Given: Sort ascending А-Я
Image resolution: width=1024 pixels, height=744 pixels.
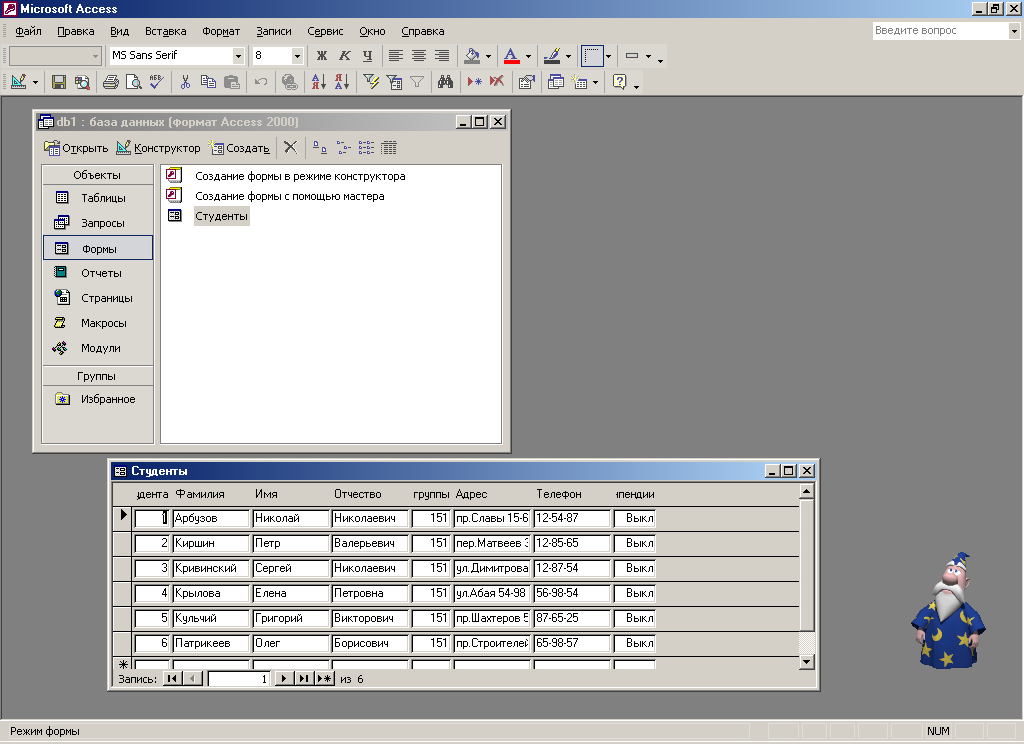Looking at the screenshot, I should (319, 82).
